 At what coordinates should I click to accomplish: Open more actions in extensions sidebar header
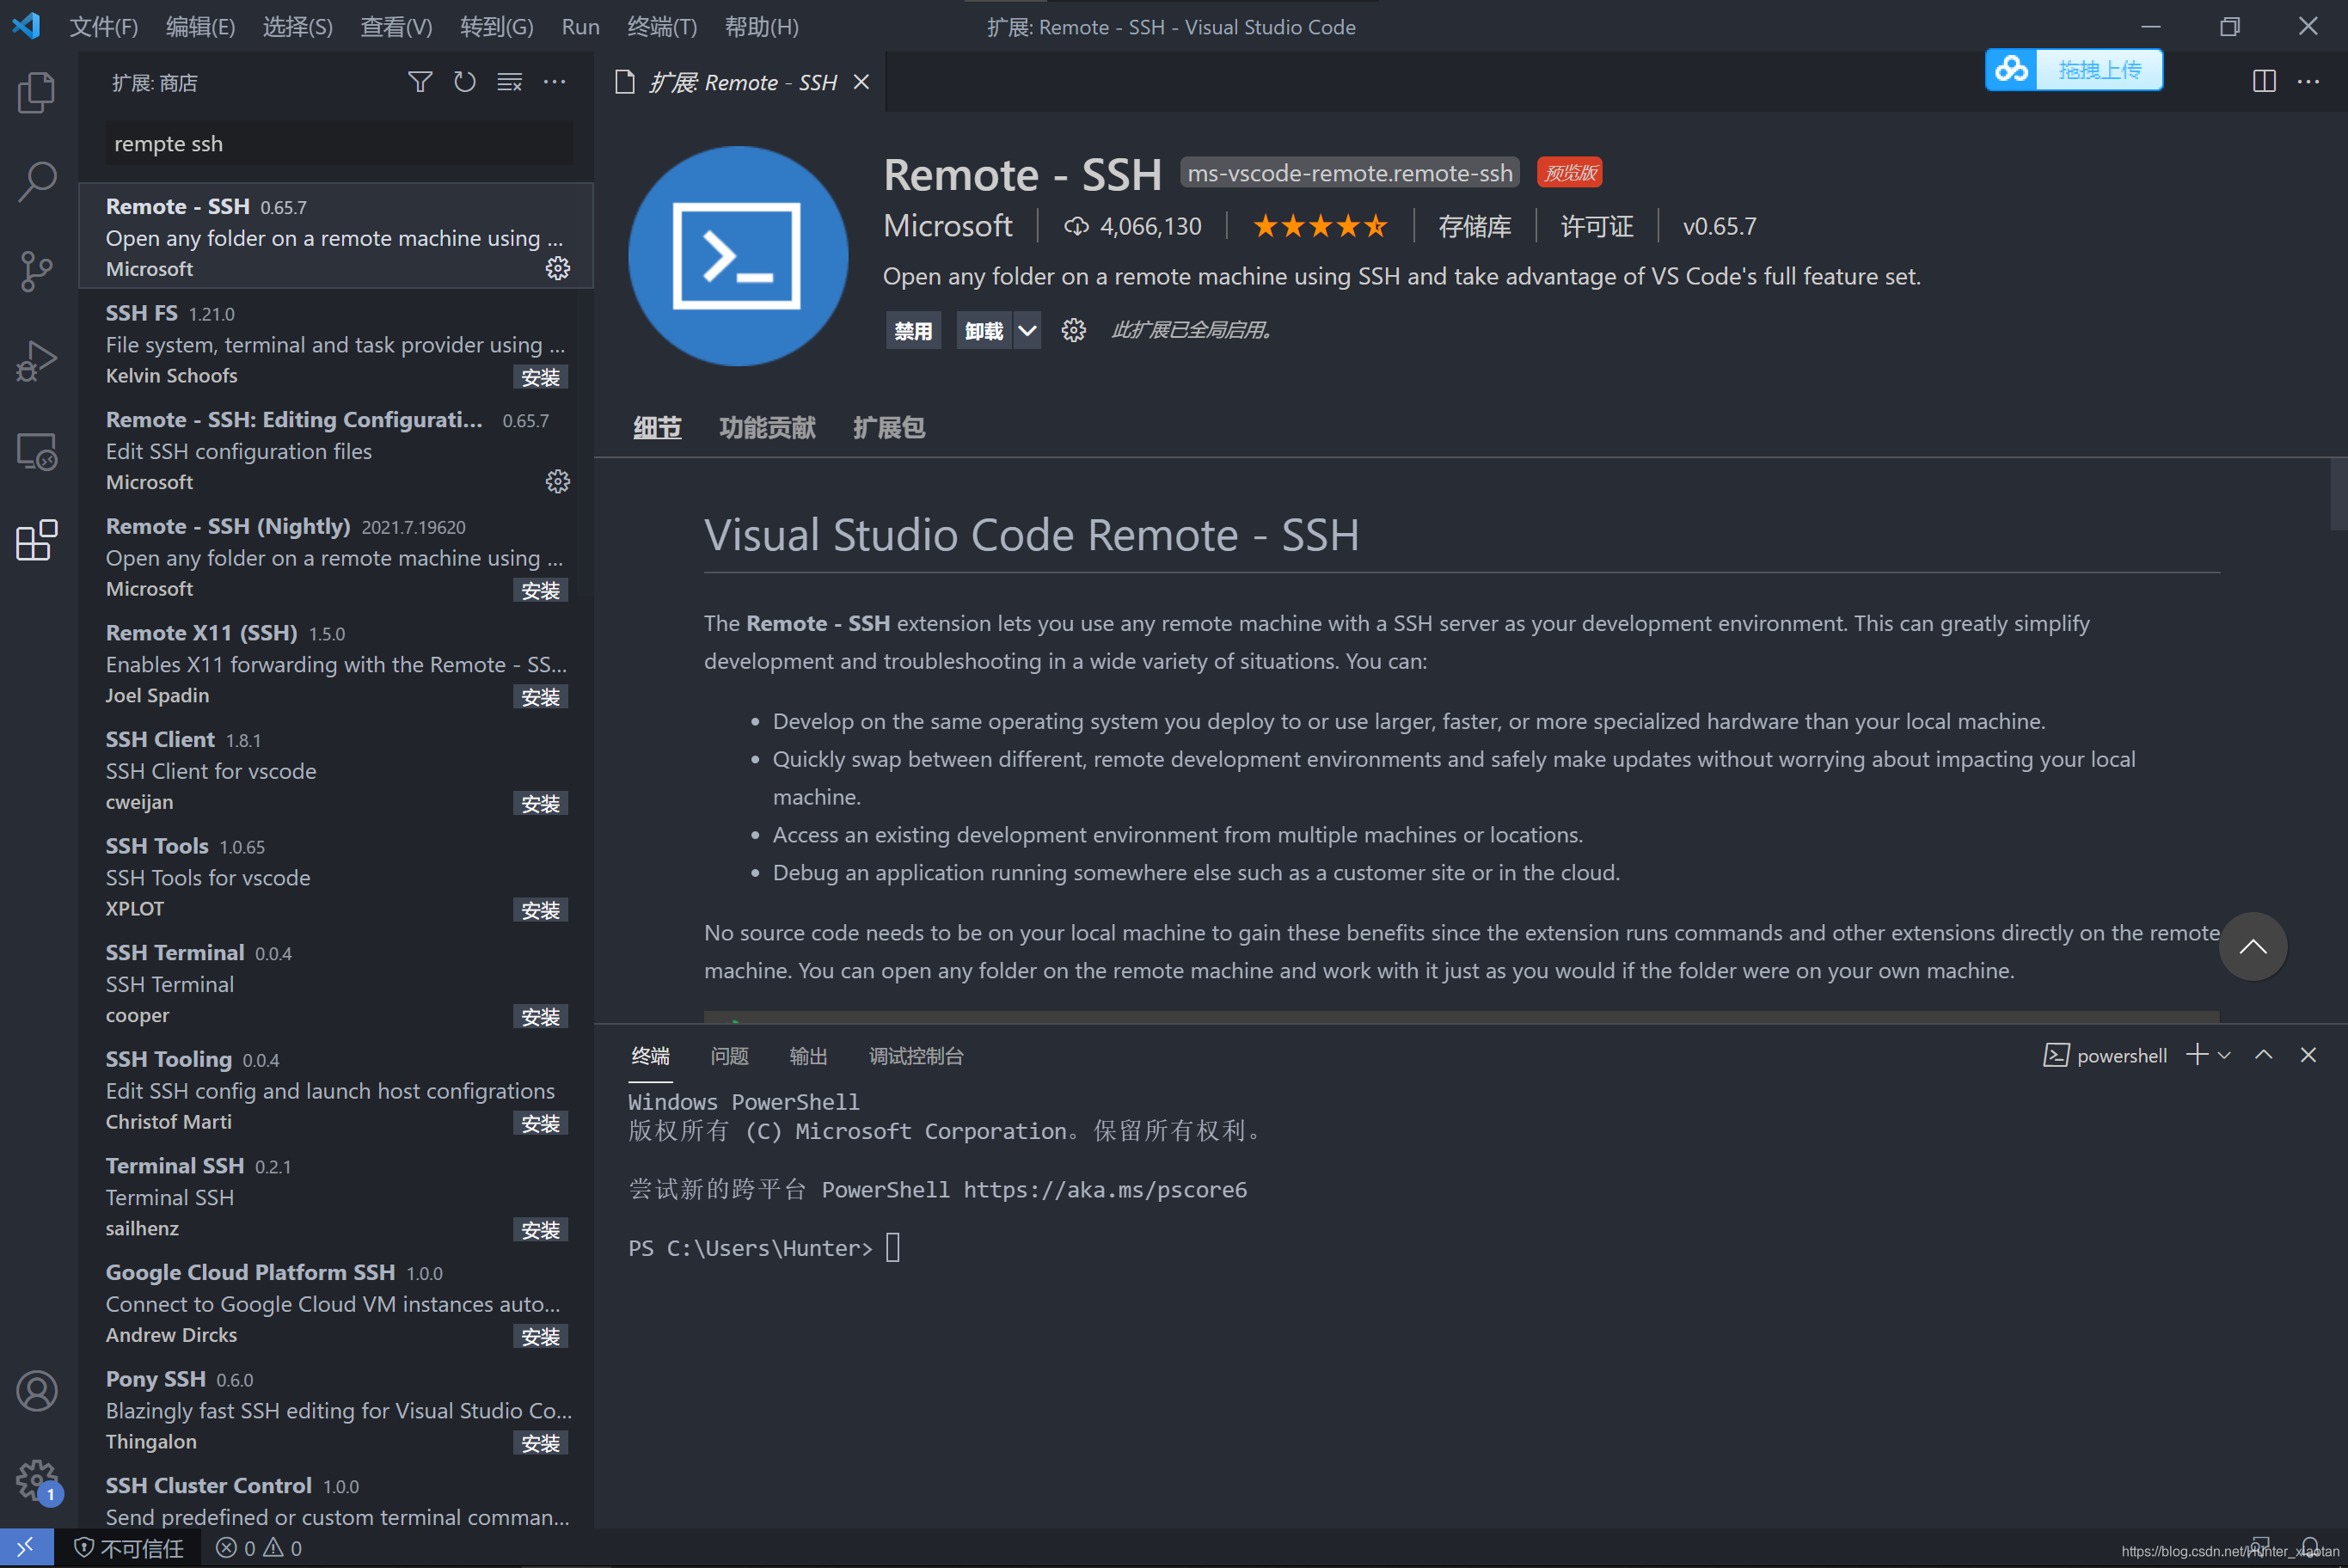(554, 82)
